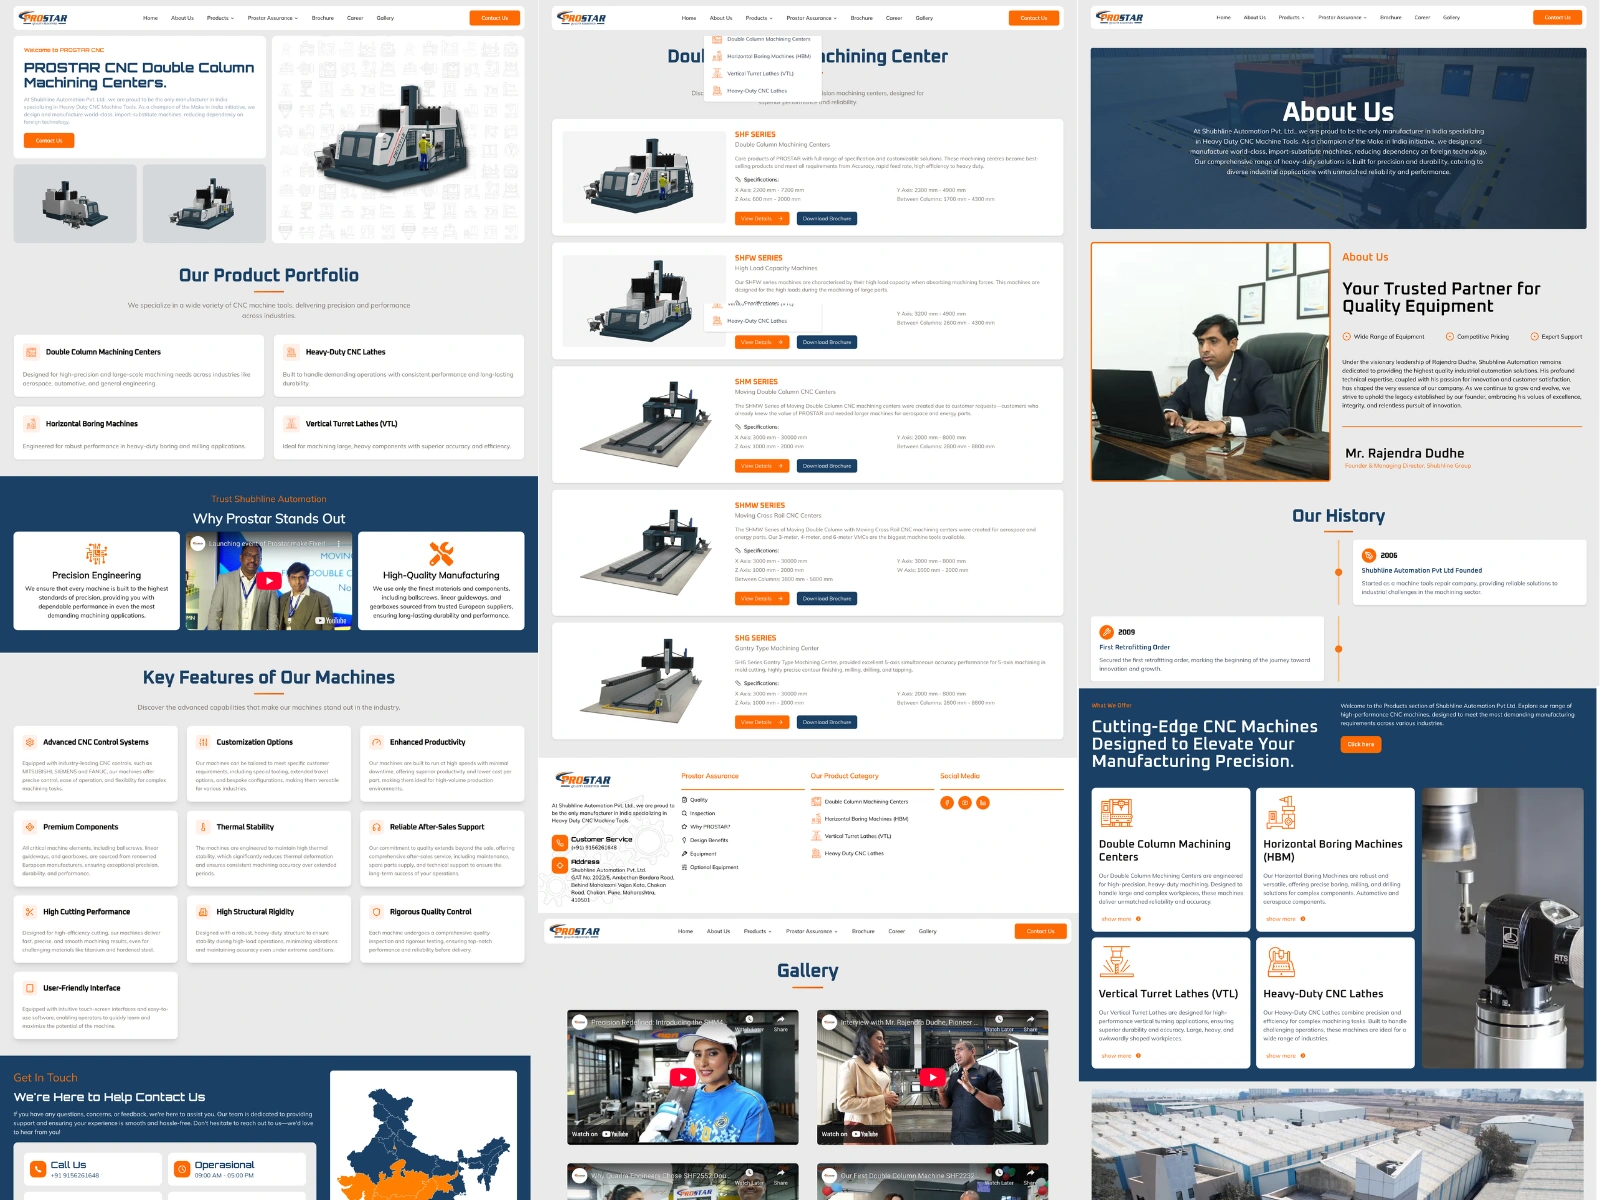Open Career in the About Us page header
Image resolution: width=1600 pixels, height=1200 pixels.
[1422, 17]
